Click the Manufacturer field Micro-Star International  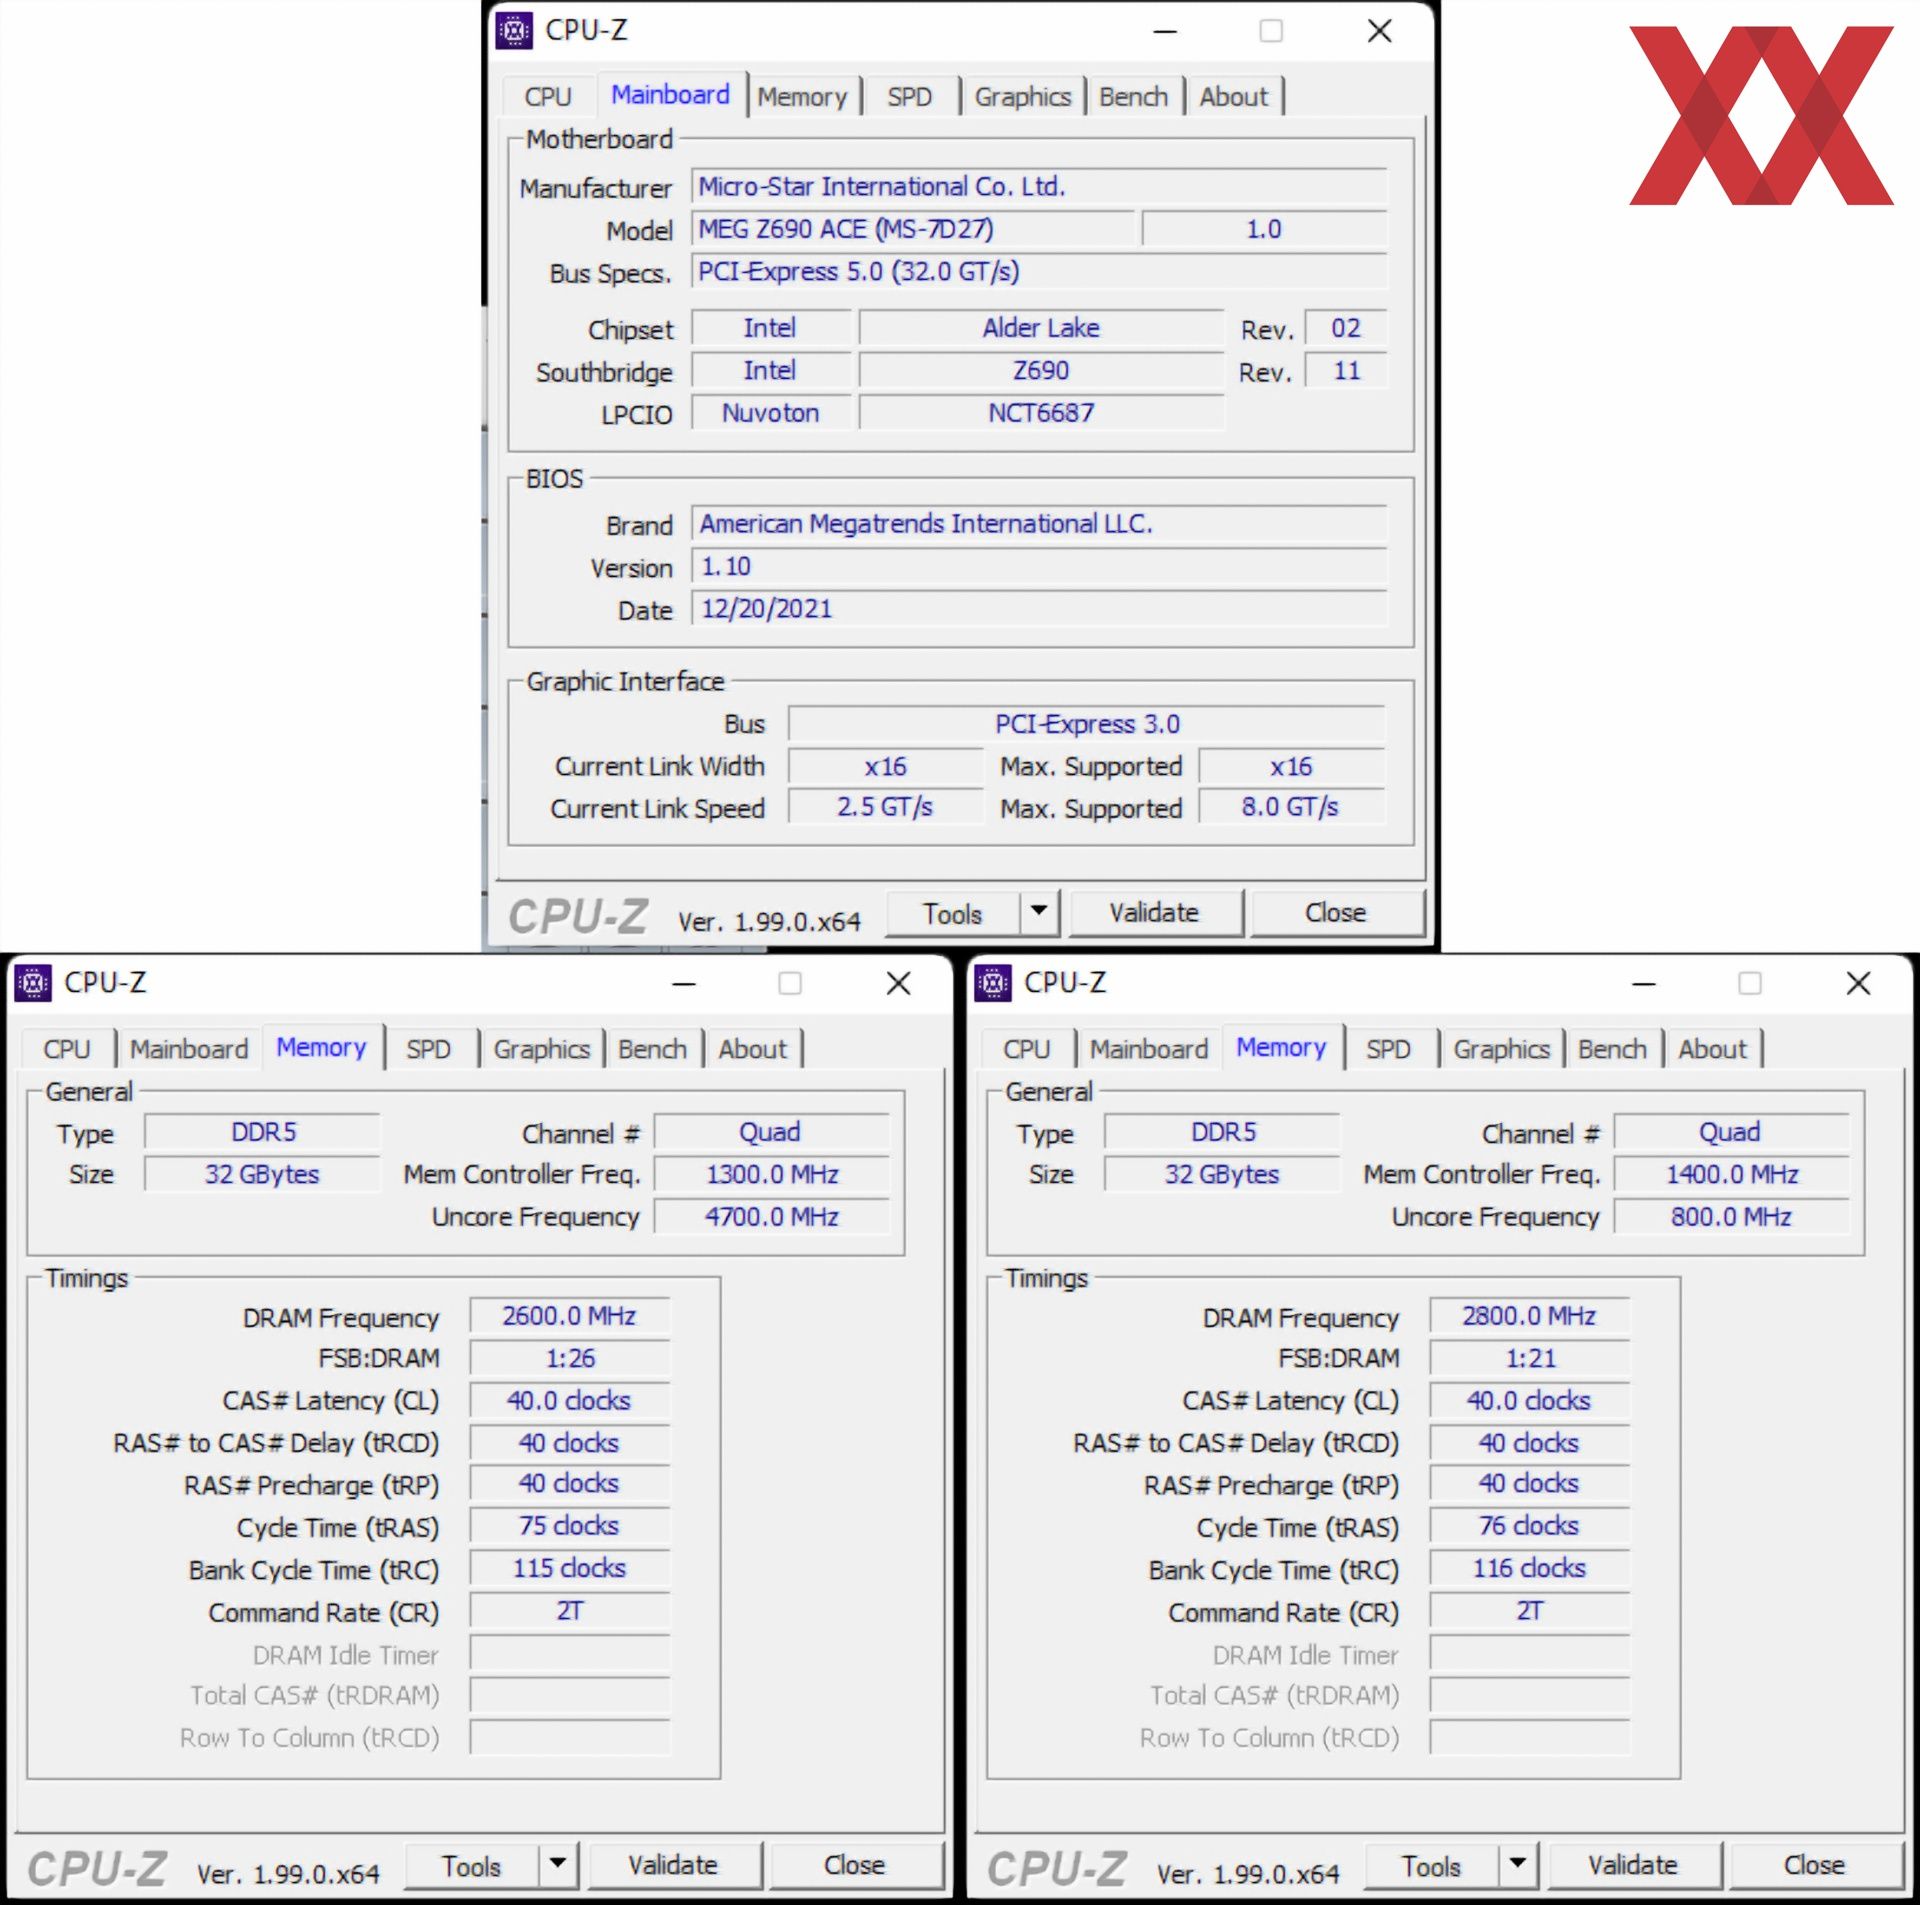[x=1040, y=187]
